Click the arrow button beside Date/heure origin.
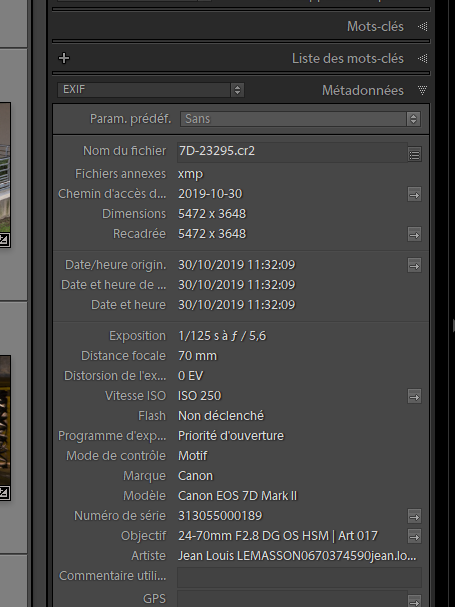This screenshot has width=455, height=607. click(414, 266)
